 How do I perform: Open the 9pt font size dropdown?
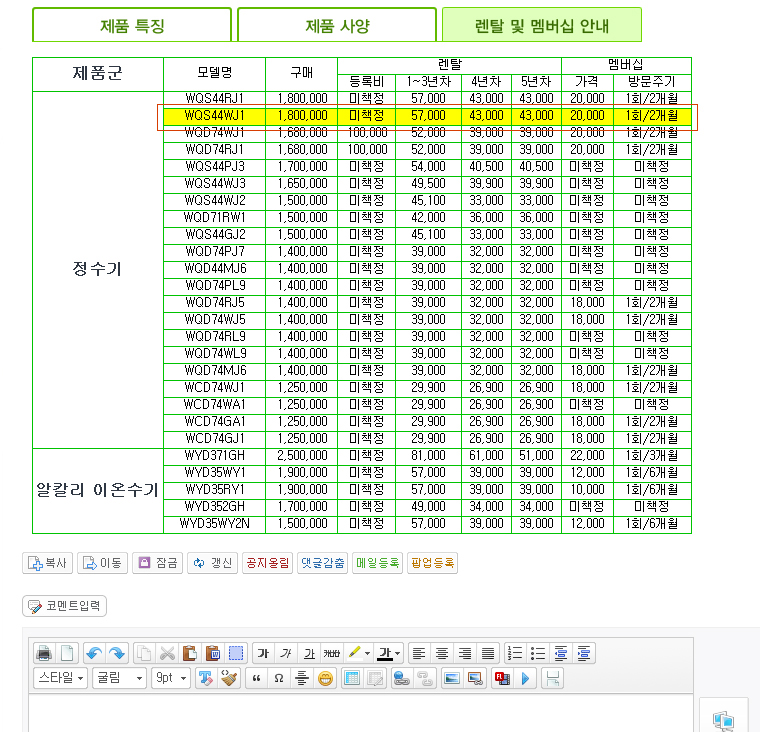170,679
